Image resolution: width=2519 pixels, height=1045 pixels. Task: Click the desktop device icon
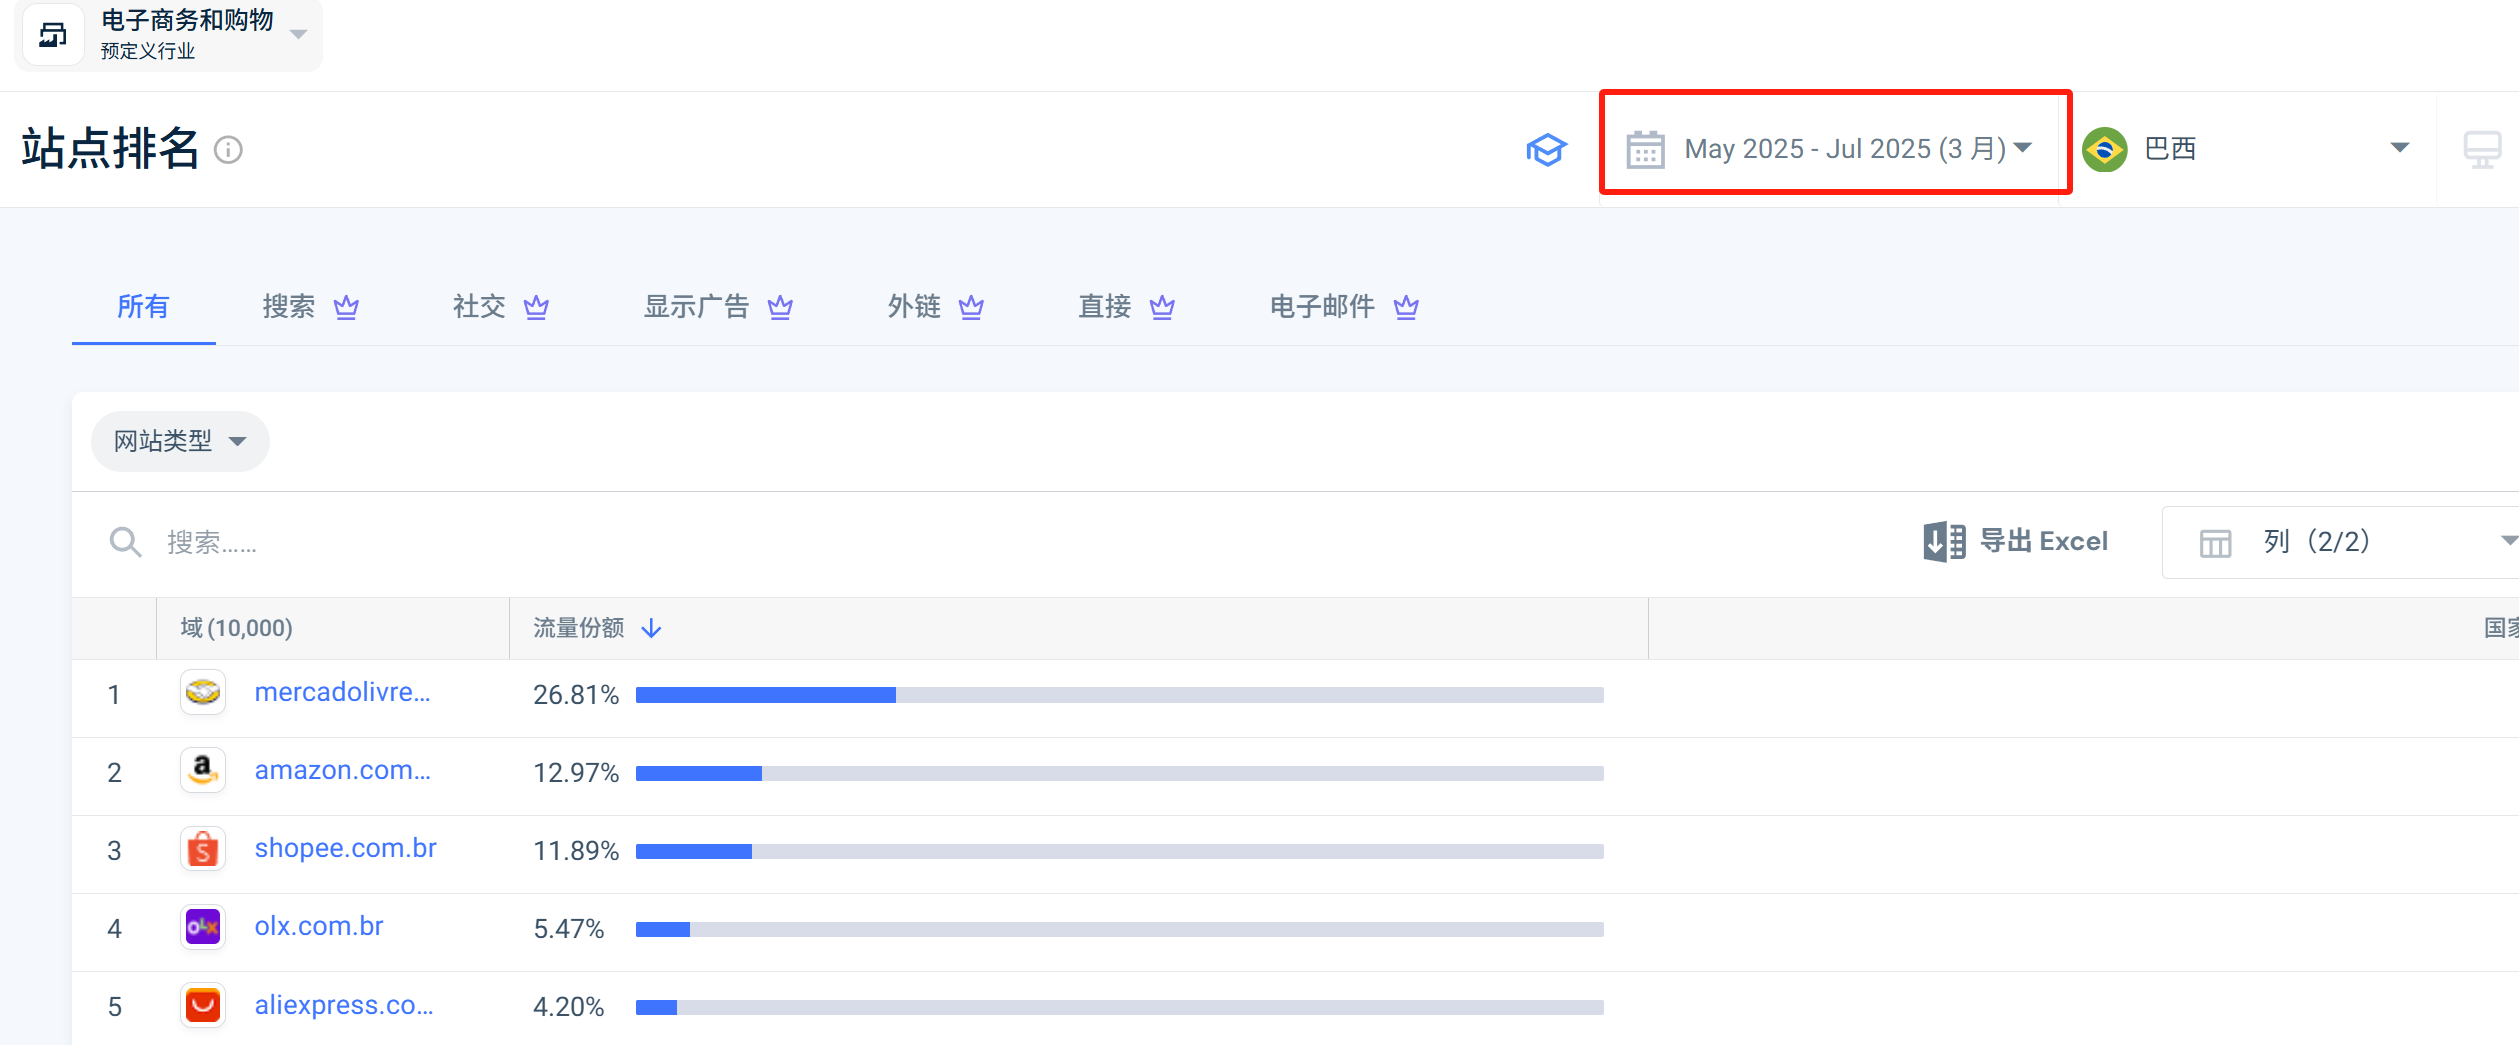coord(2482,150)
